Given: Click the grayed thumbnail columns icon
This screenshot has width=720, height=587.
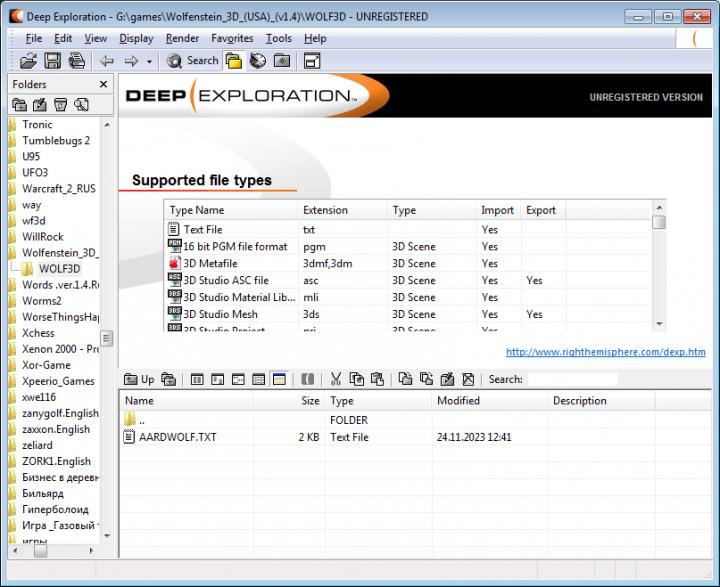Looking at the screenshot, I should [x=308, y=379].
